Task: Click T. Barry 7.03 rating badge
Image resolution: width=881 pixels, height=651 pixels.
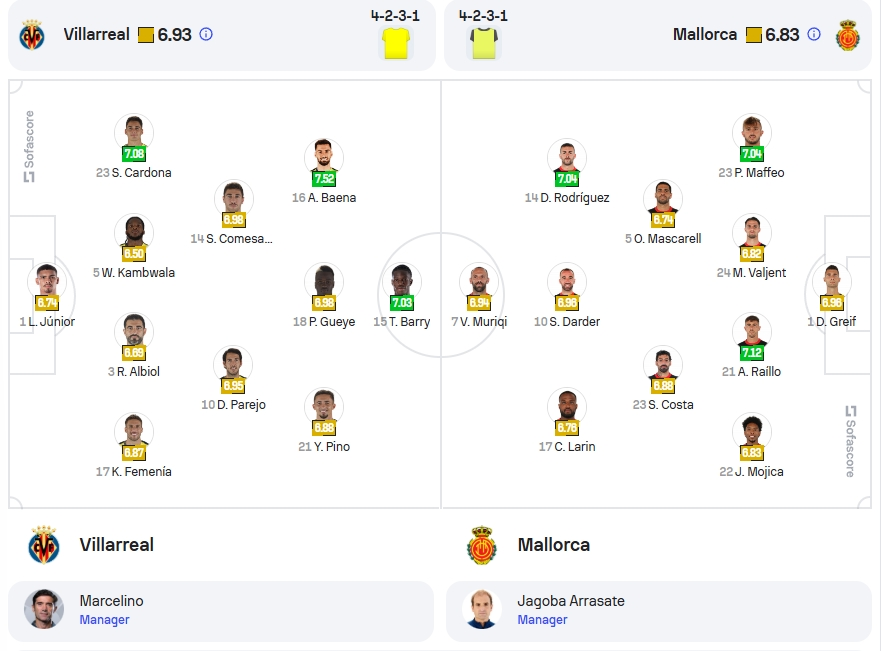Action: pyautogui.click(x=402, y=303)
